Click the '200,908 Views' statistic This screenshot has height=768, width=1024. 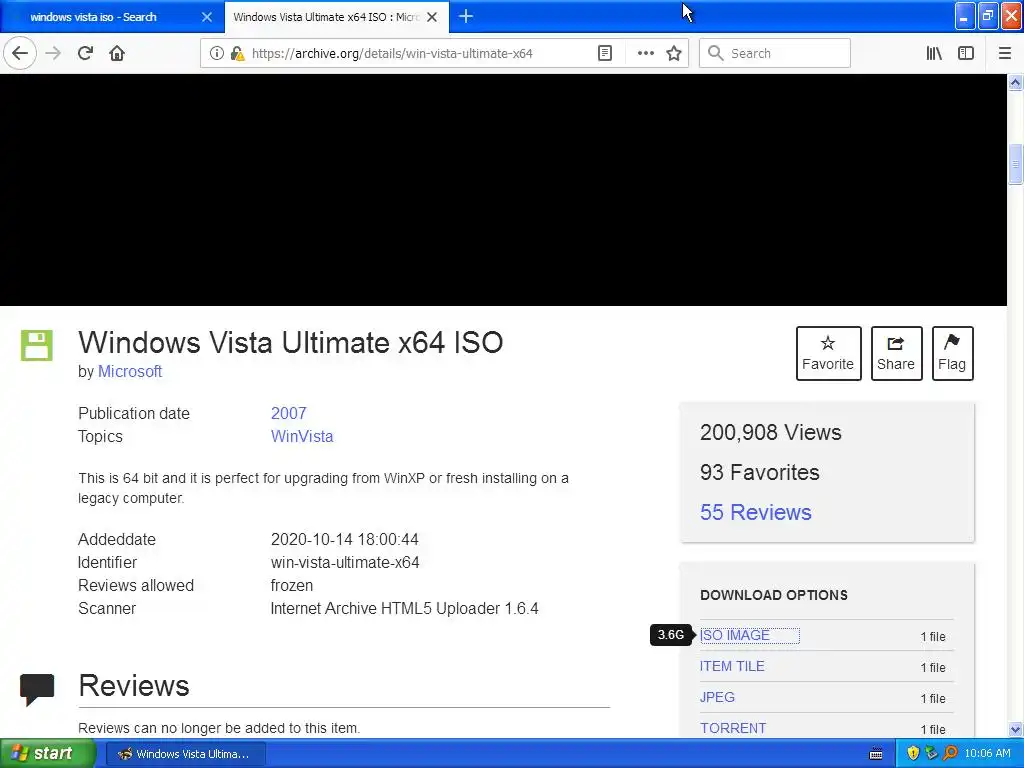point(771,432)
